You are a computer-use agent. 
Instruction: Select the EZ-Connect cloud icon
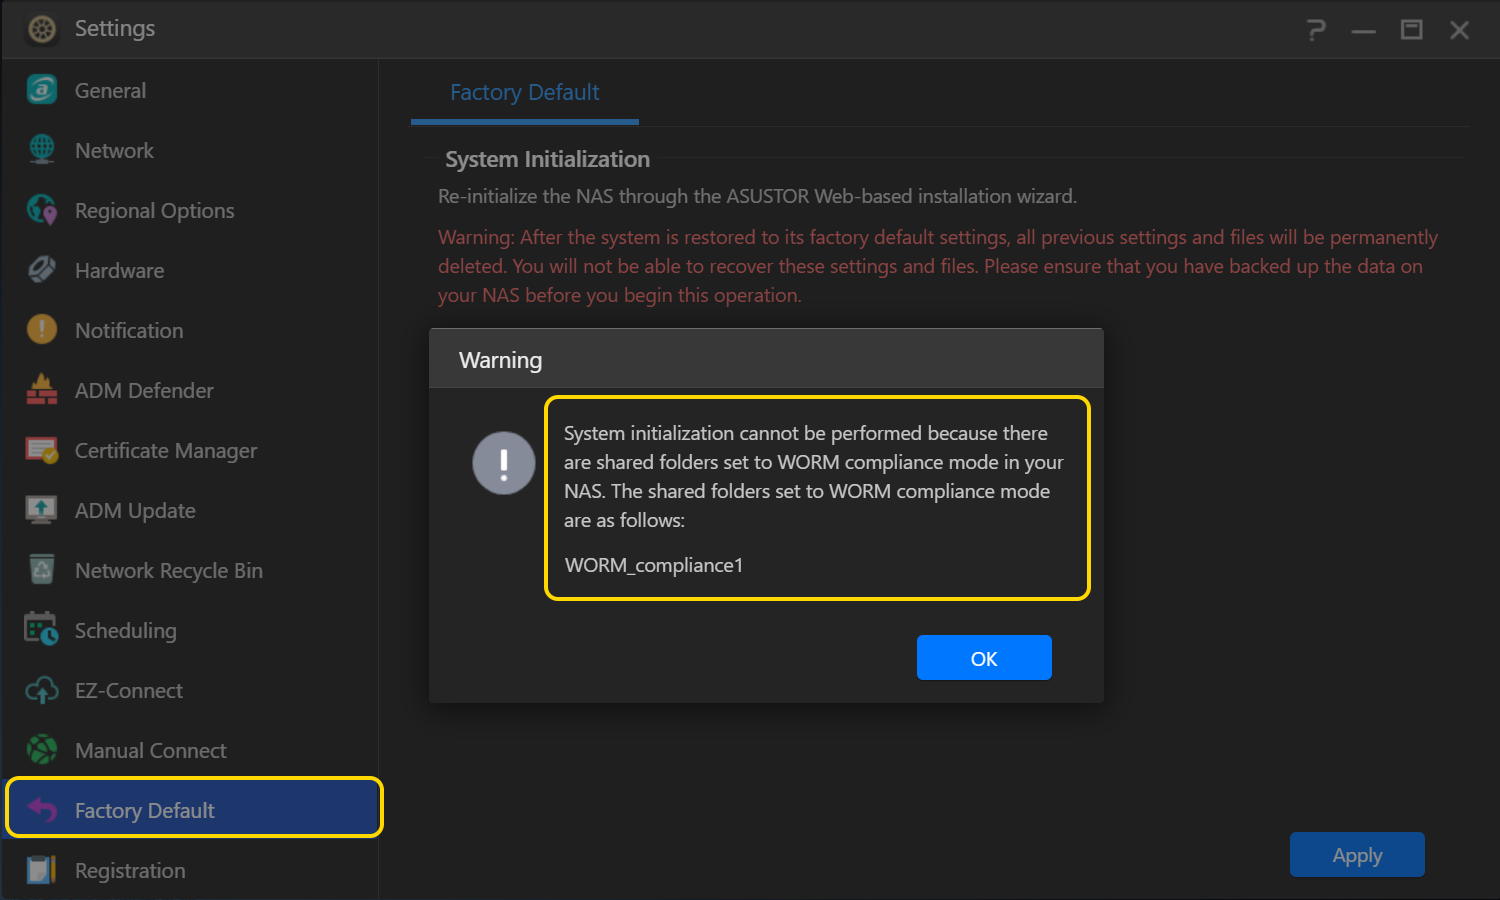[41, 690]
